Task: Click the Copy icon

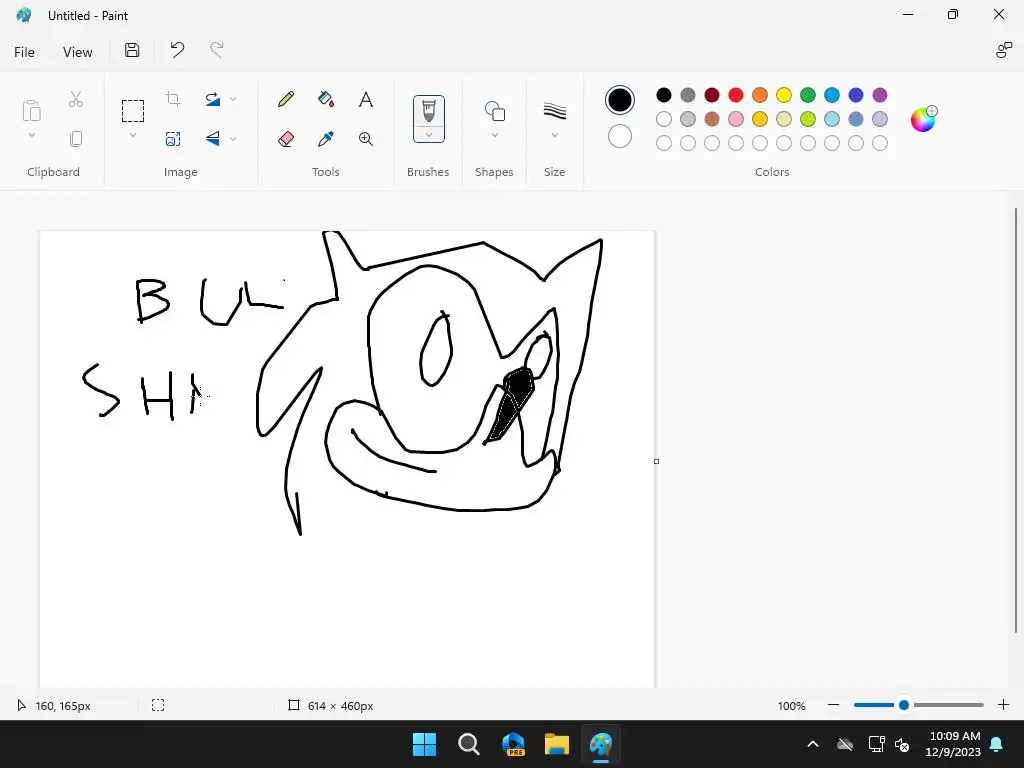Action: (76, 138)
